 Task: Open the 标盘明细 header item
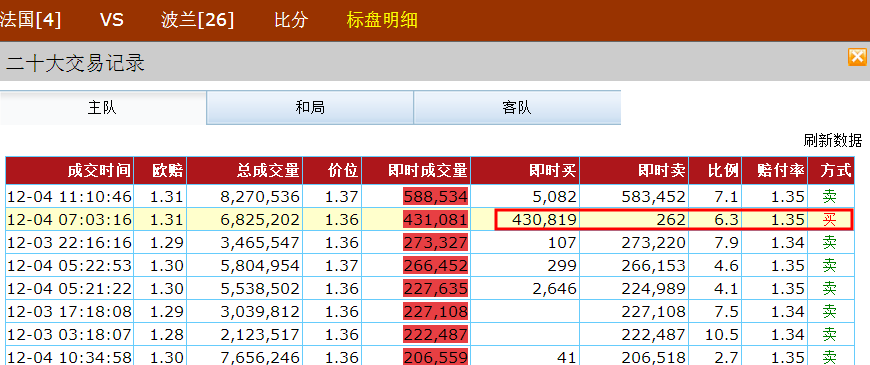click(x=382, y=21)
